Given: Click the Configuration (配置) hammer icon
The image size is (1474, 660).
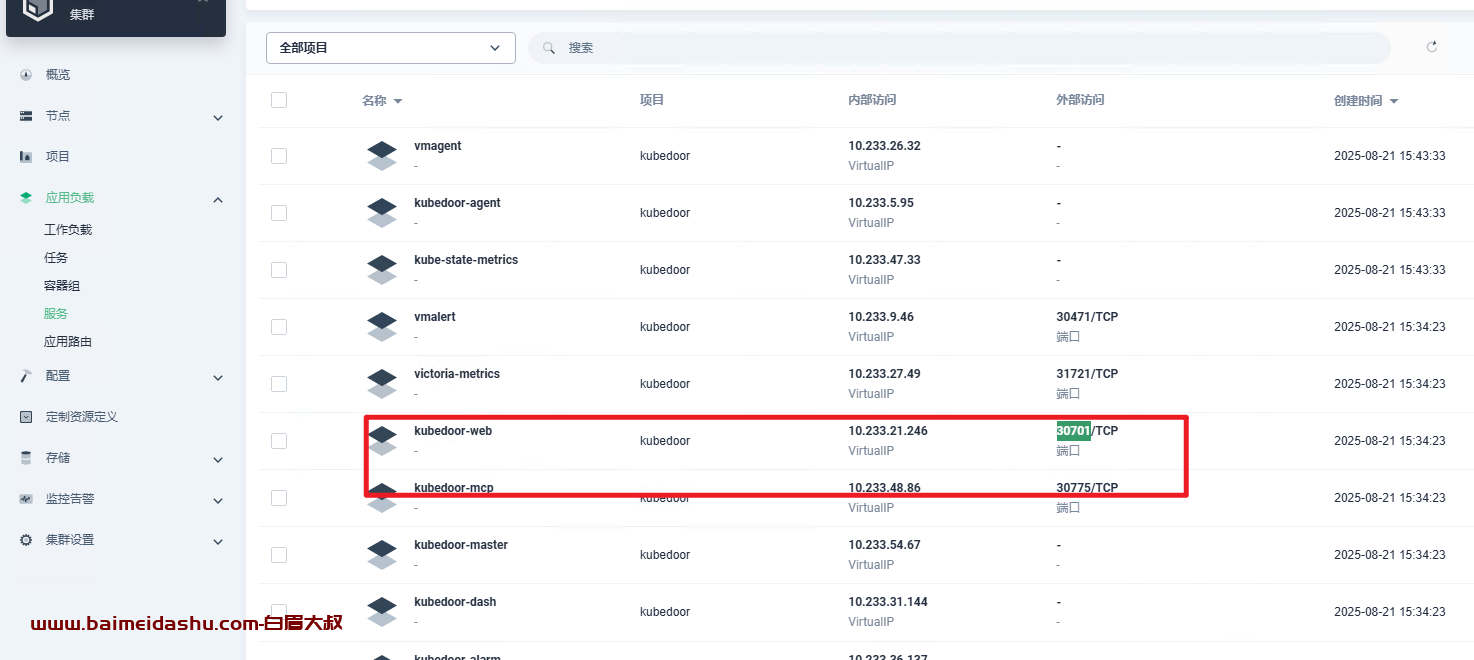Looking at the screenshot, I should [x=26, y=376].
